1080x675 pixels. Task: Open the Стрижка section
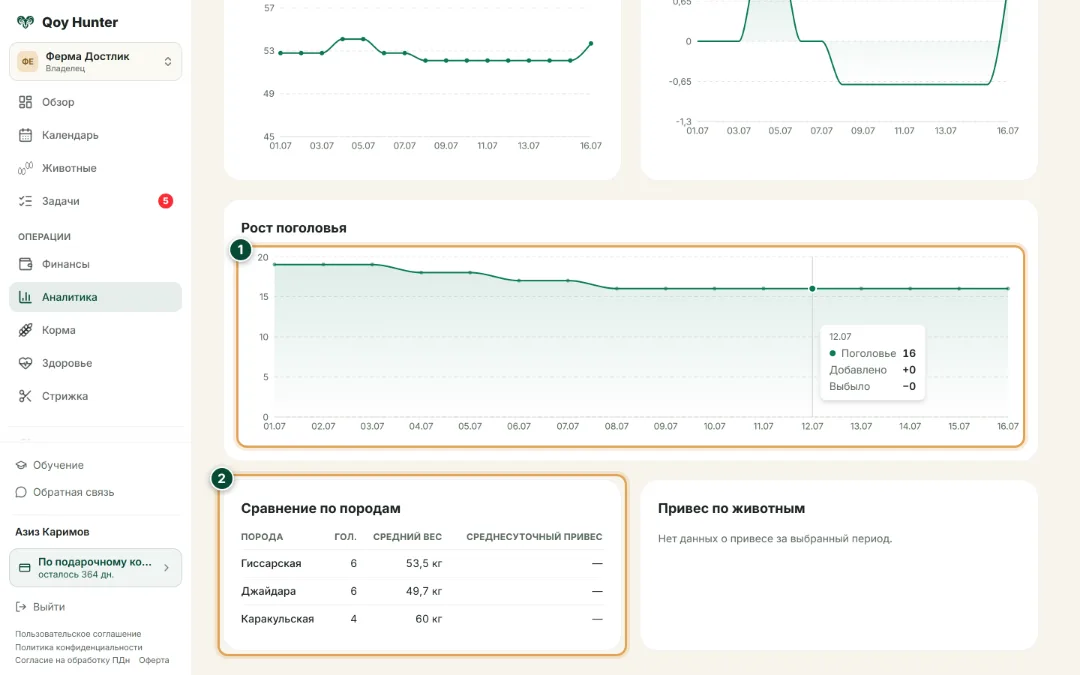coord(96,396)
